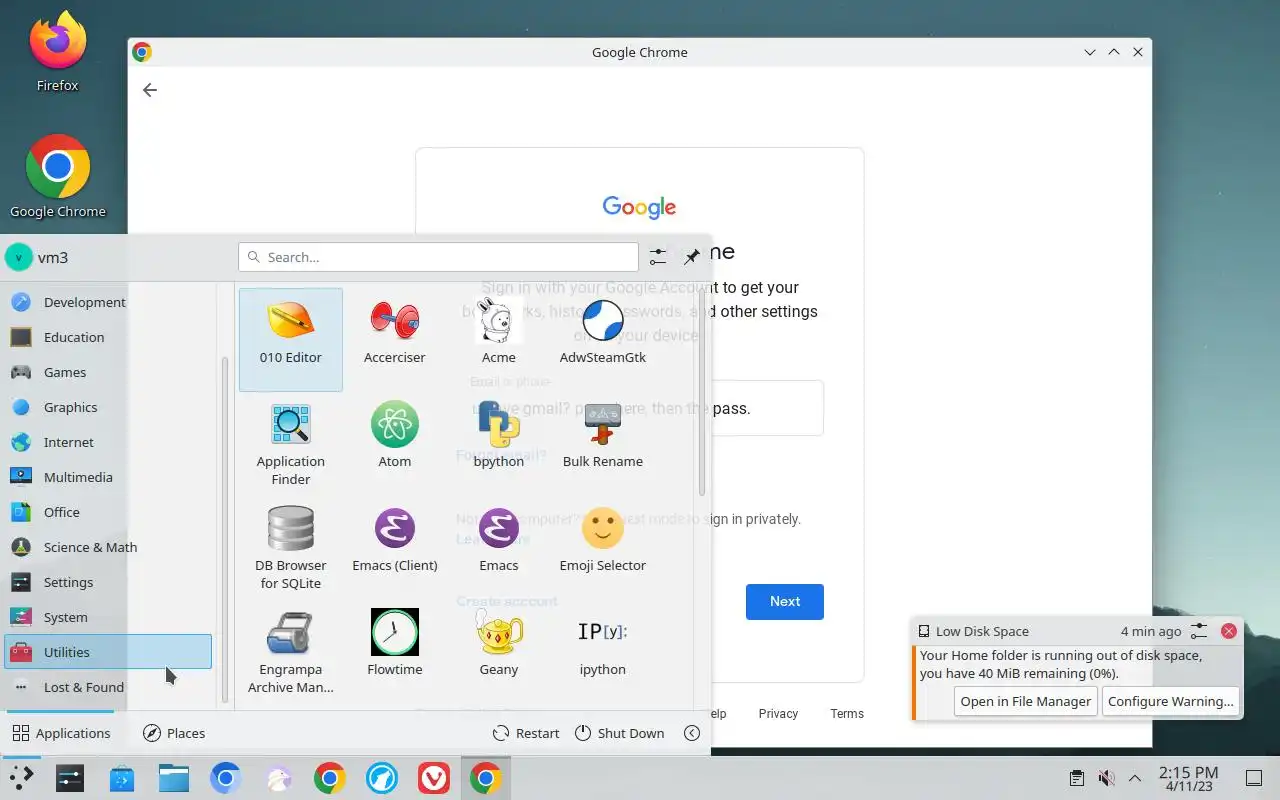Image resolution: width=1280 pixels, height=800 pixels.
Task: Click the Restart button
Action: [x=526, y=733]
